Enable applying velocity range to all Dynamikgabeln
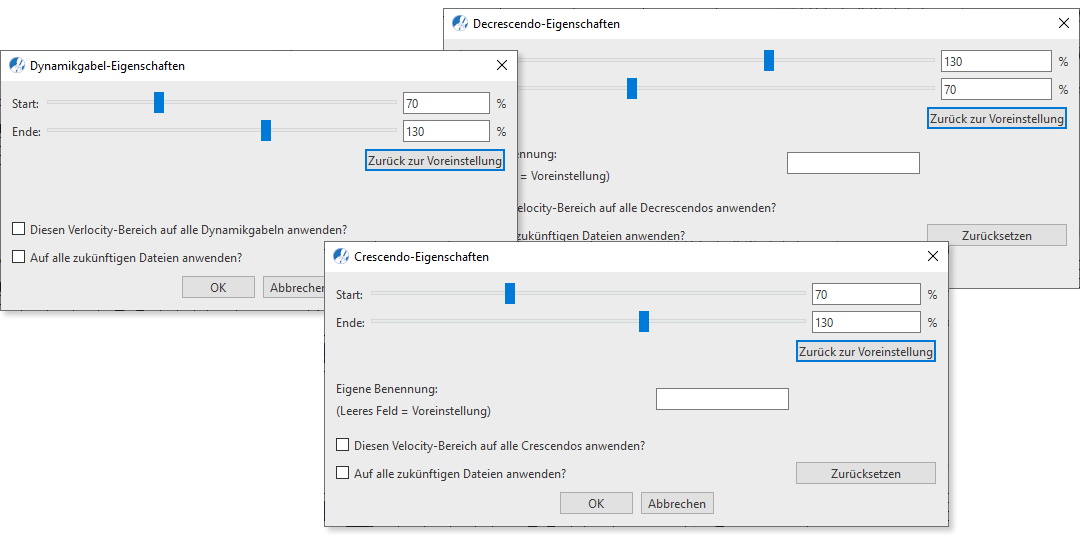 pos(19,229)
